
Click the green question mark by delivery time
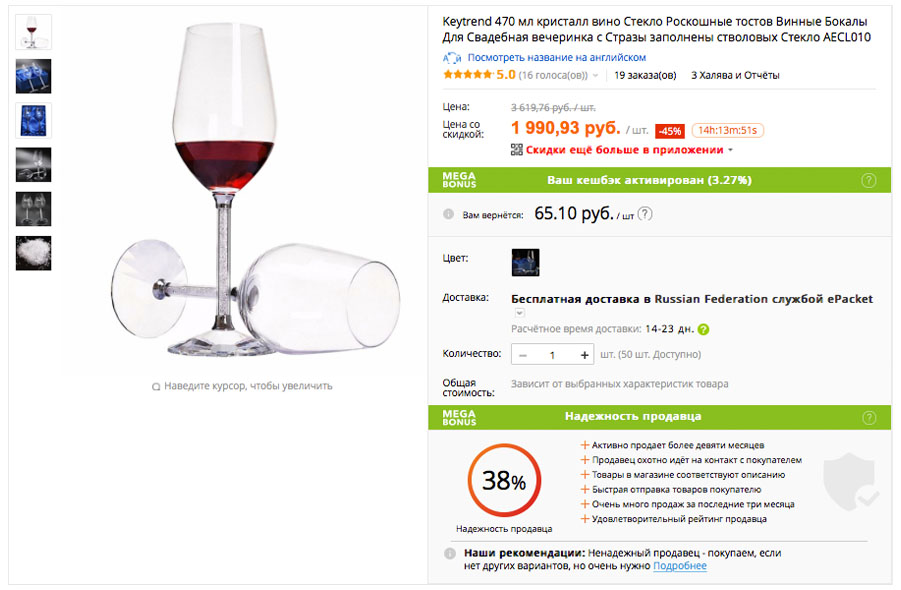704,329
